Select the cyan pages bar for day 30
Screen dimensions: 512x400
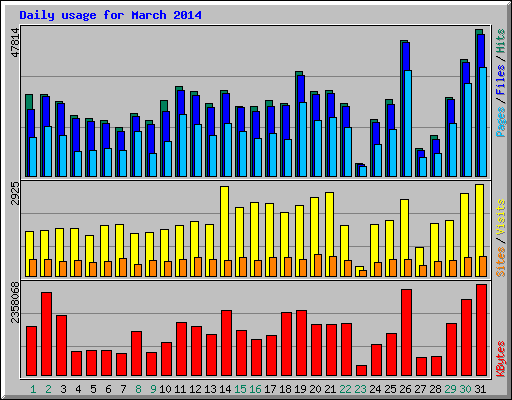(x=468, y=130)
